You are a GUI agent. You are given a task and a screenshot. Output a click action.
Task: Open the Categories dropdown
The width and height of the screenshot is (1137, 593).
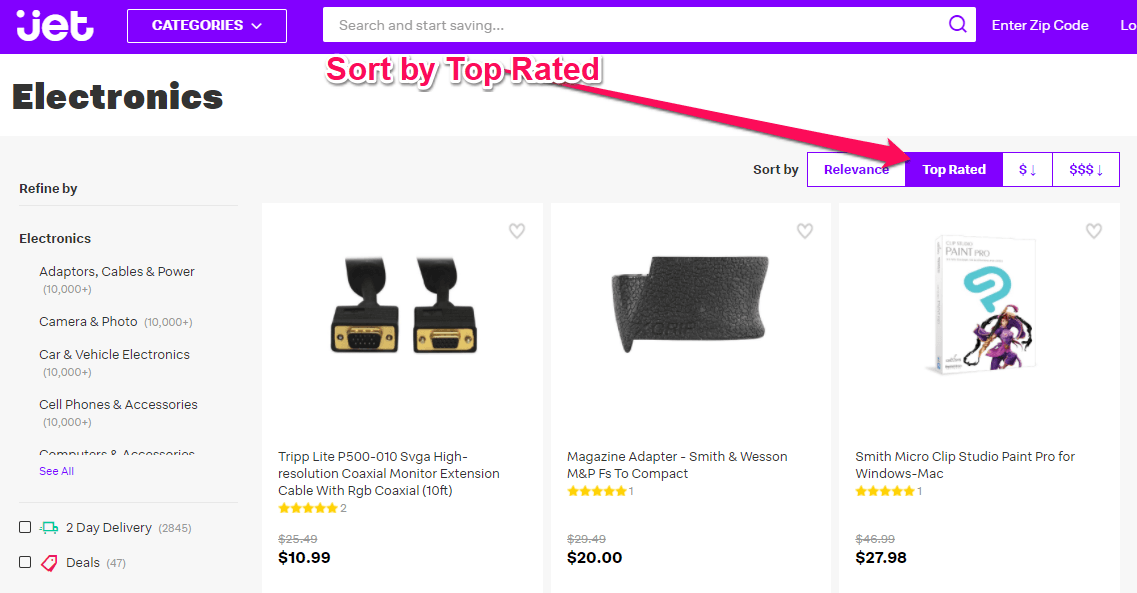coord(207,26)
